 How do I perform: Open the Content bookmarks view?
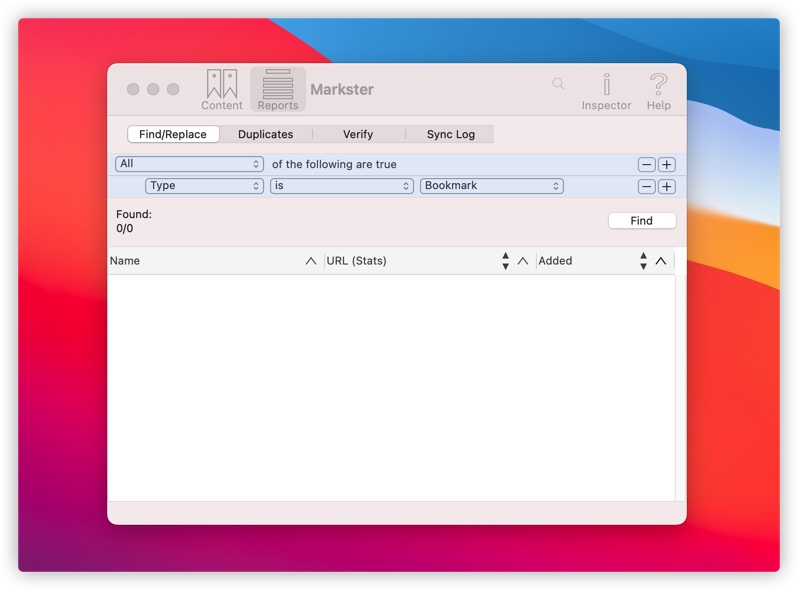(221, 90)
